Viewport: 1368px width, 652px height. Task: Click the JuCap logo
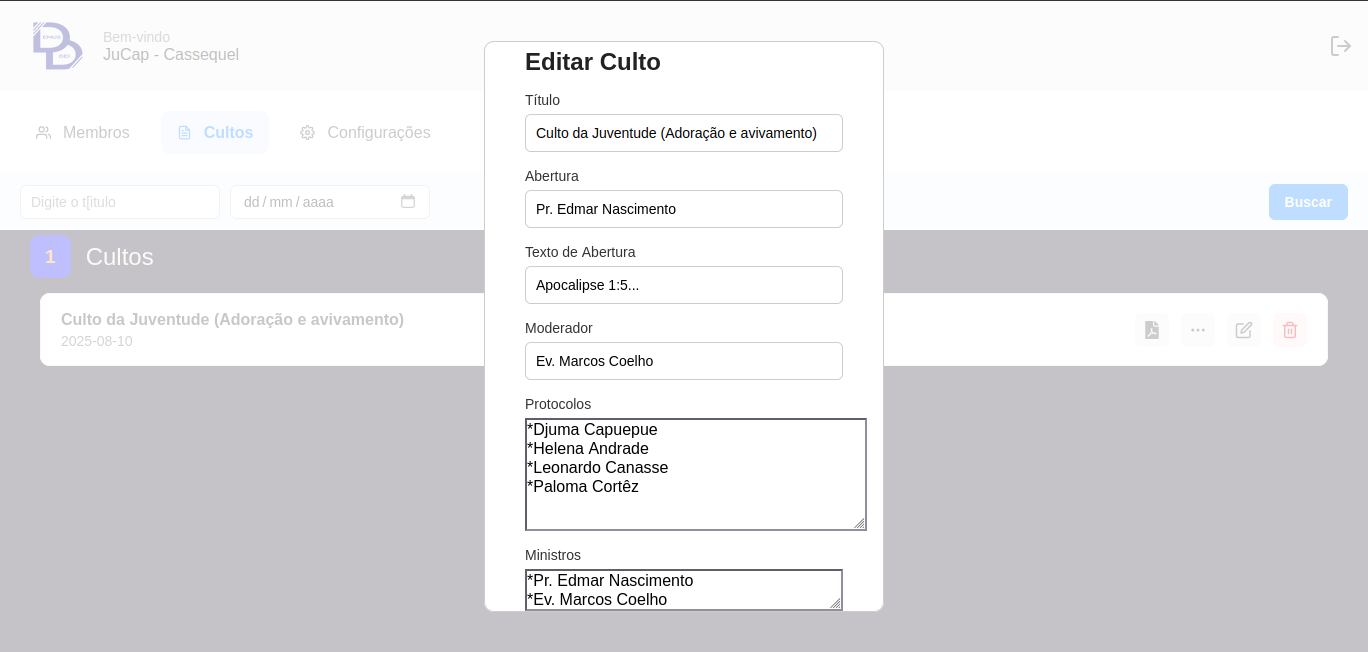[57, 46]
